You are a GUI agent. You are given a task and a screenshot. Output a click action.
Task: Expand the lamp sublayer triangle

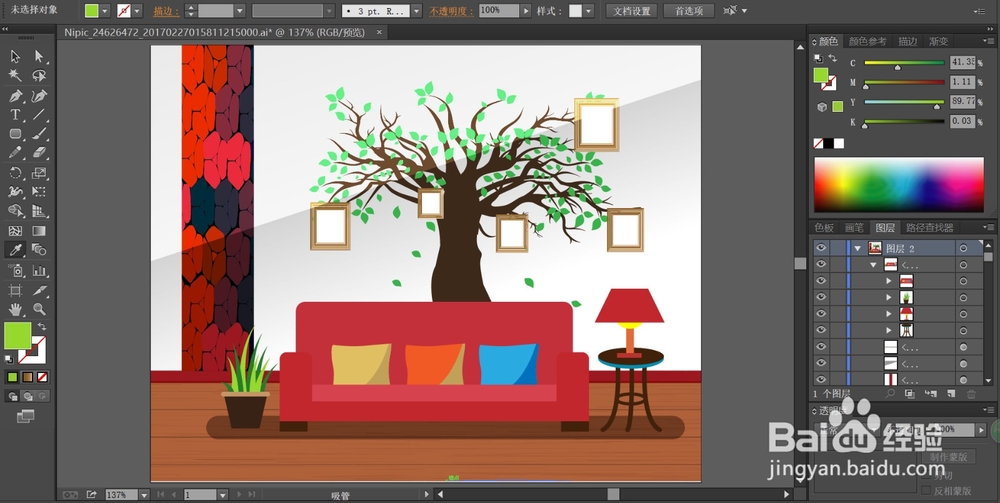pyautogui.click(x=888, y=314)
